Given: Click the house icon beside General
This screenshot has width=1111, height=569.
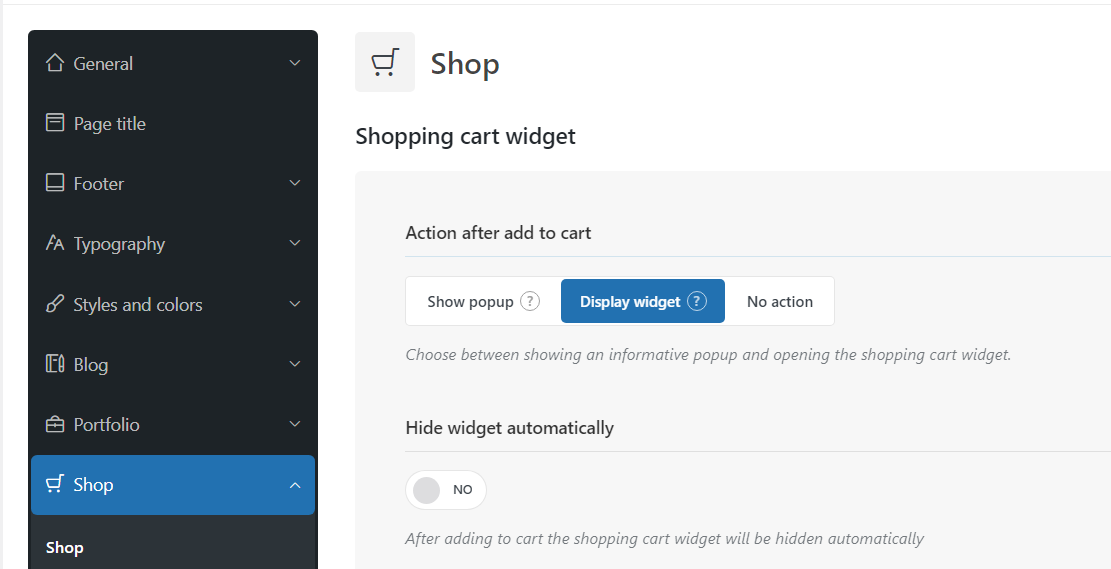Looking at the screenshot, I should pos(55,63).
